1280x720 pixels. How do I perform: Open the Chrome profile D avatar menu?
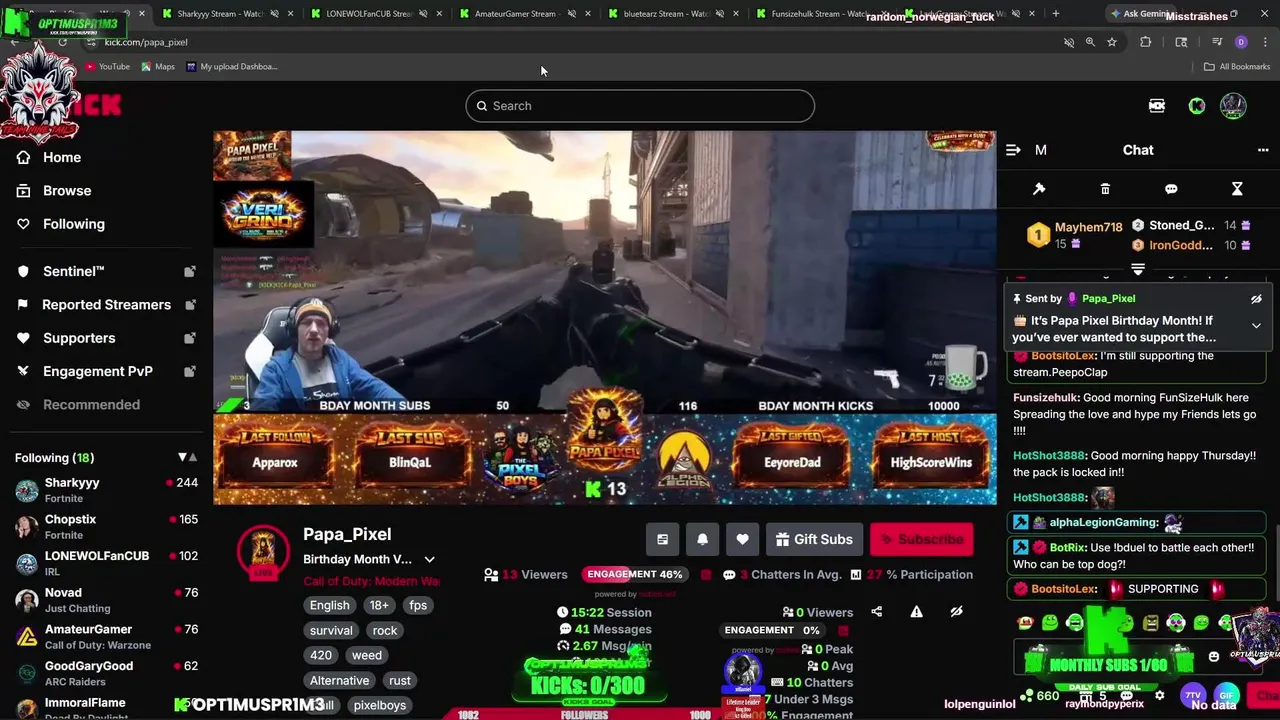pyautogui.click(x=1241, y=42)
